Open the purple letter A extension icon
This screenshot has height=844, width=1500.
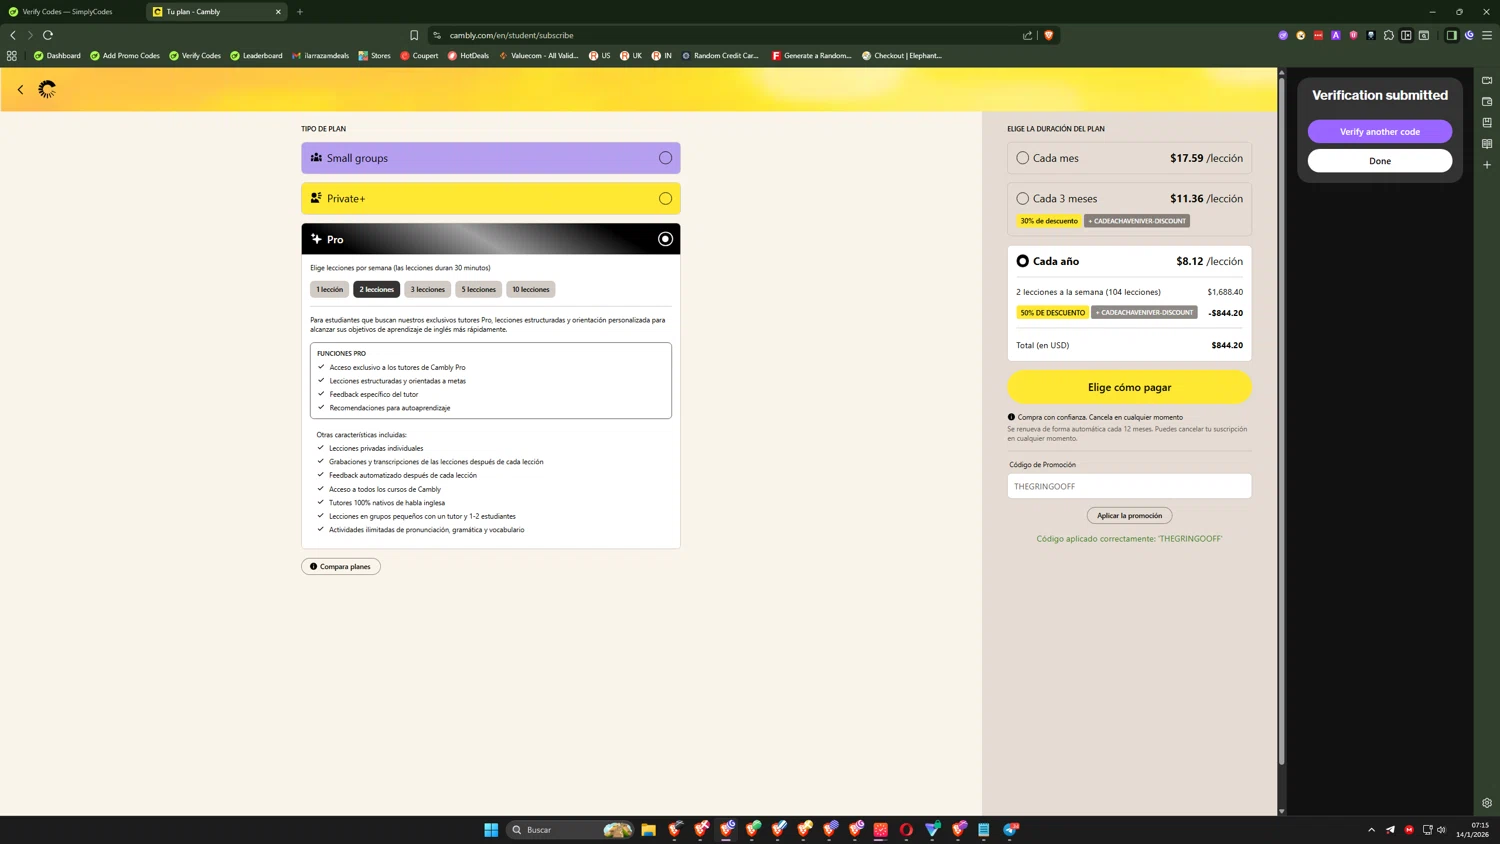pyautogui.click(x=1336, y=35)
